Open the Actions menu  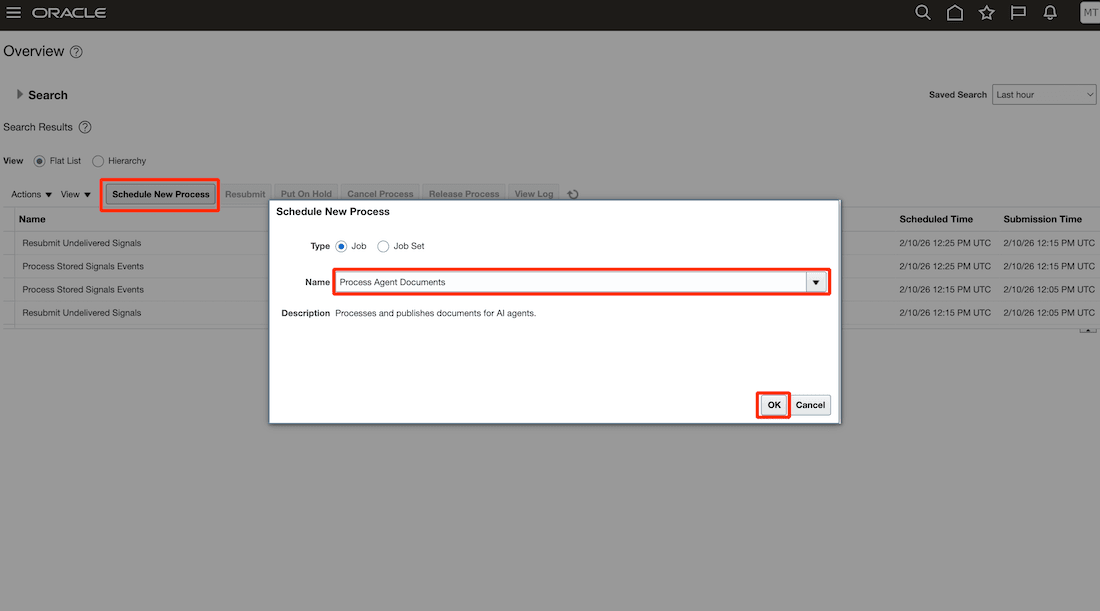tap(29, 193)
